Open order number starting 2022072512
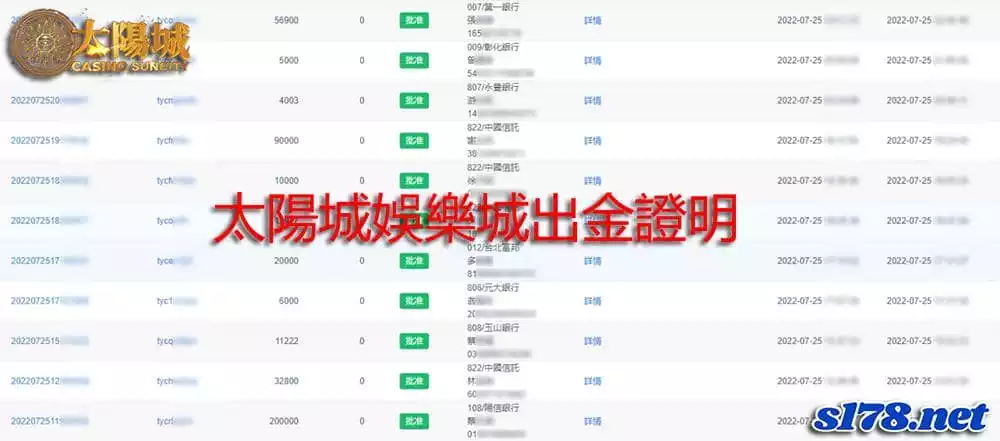This screenshot has height=441, width=1000. click(49, 382)
